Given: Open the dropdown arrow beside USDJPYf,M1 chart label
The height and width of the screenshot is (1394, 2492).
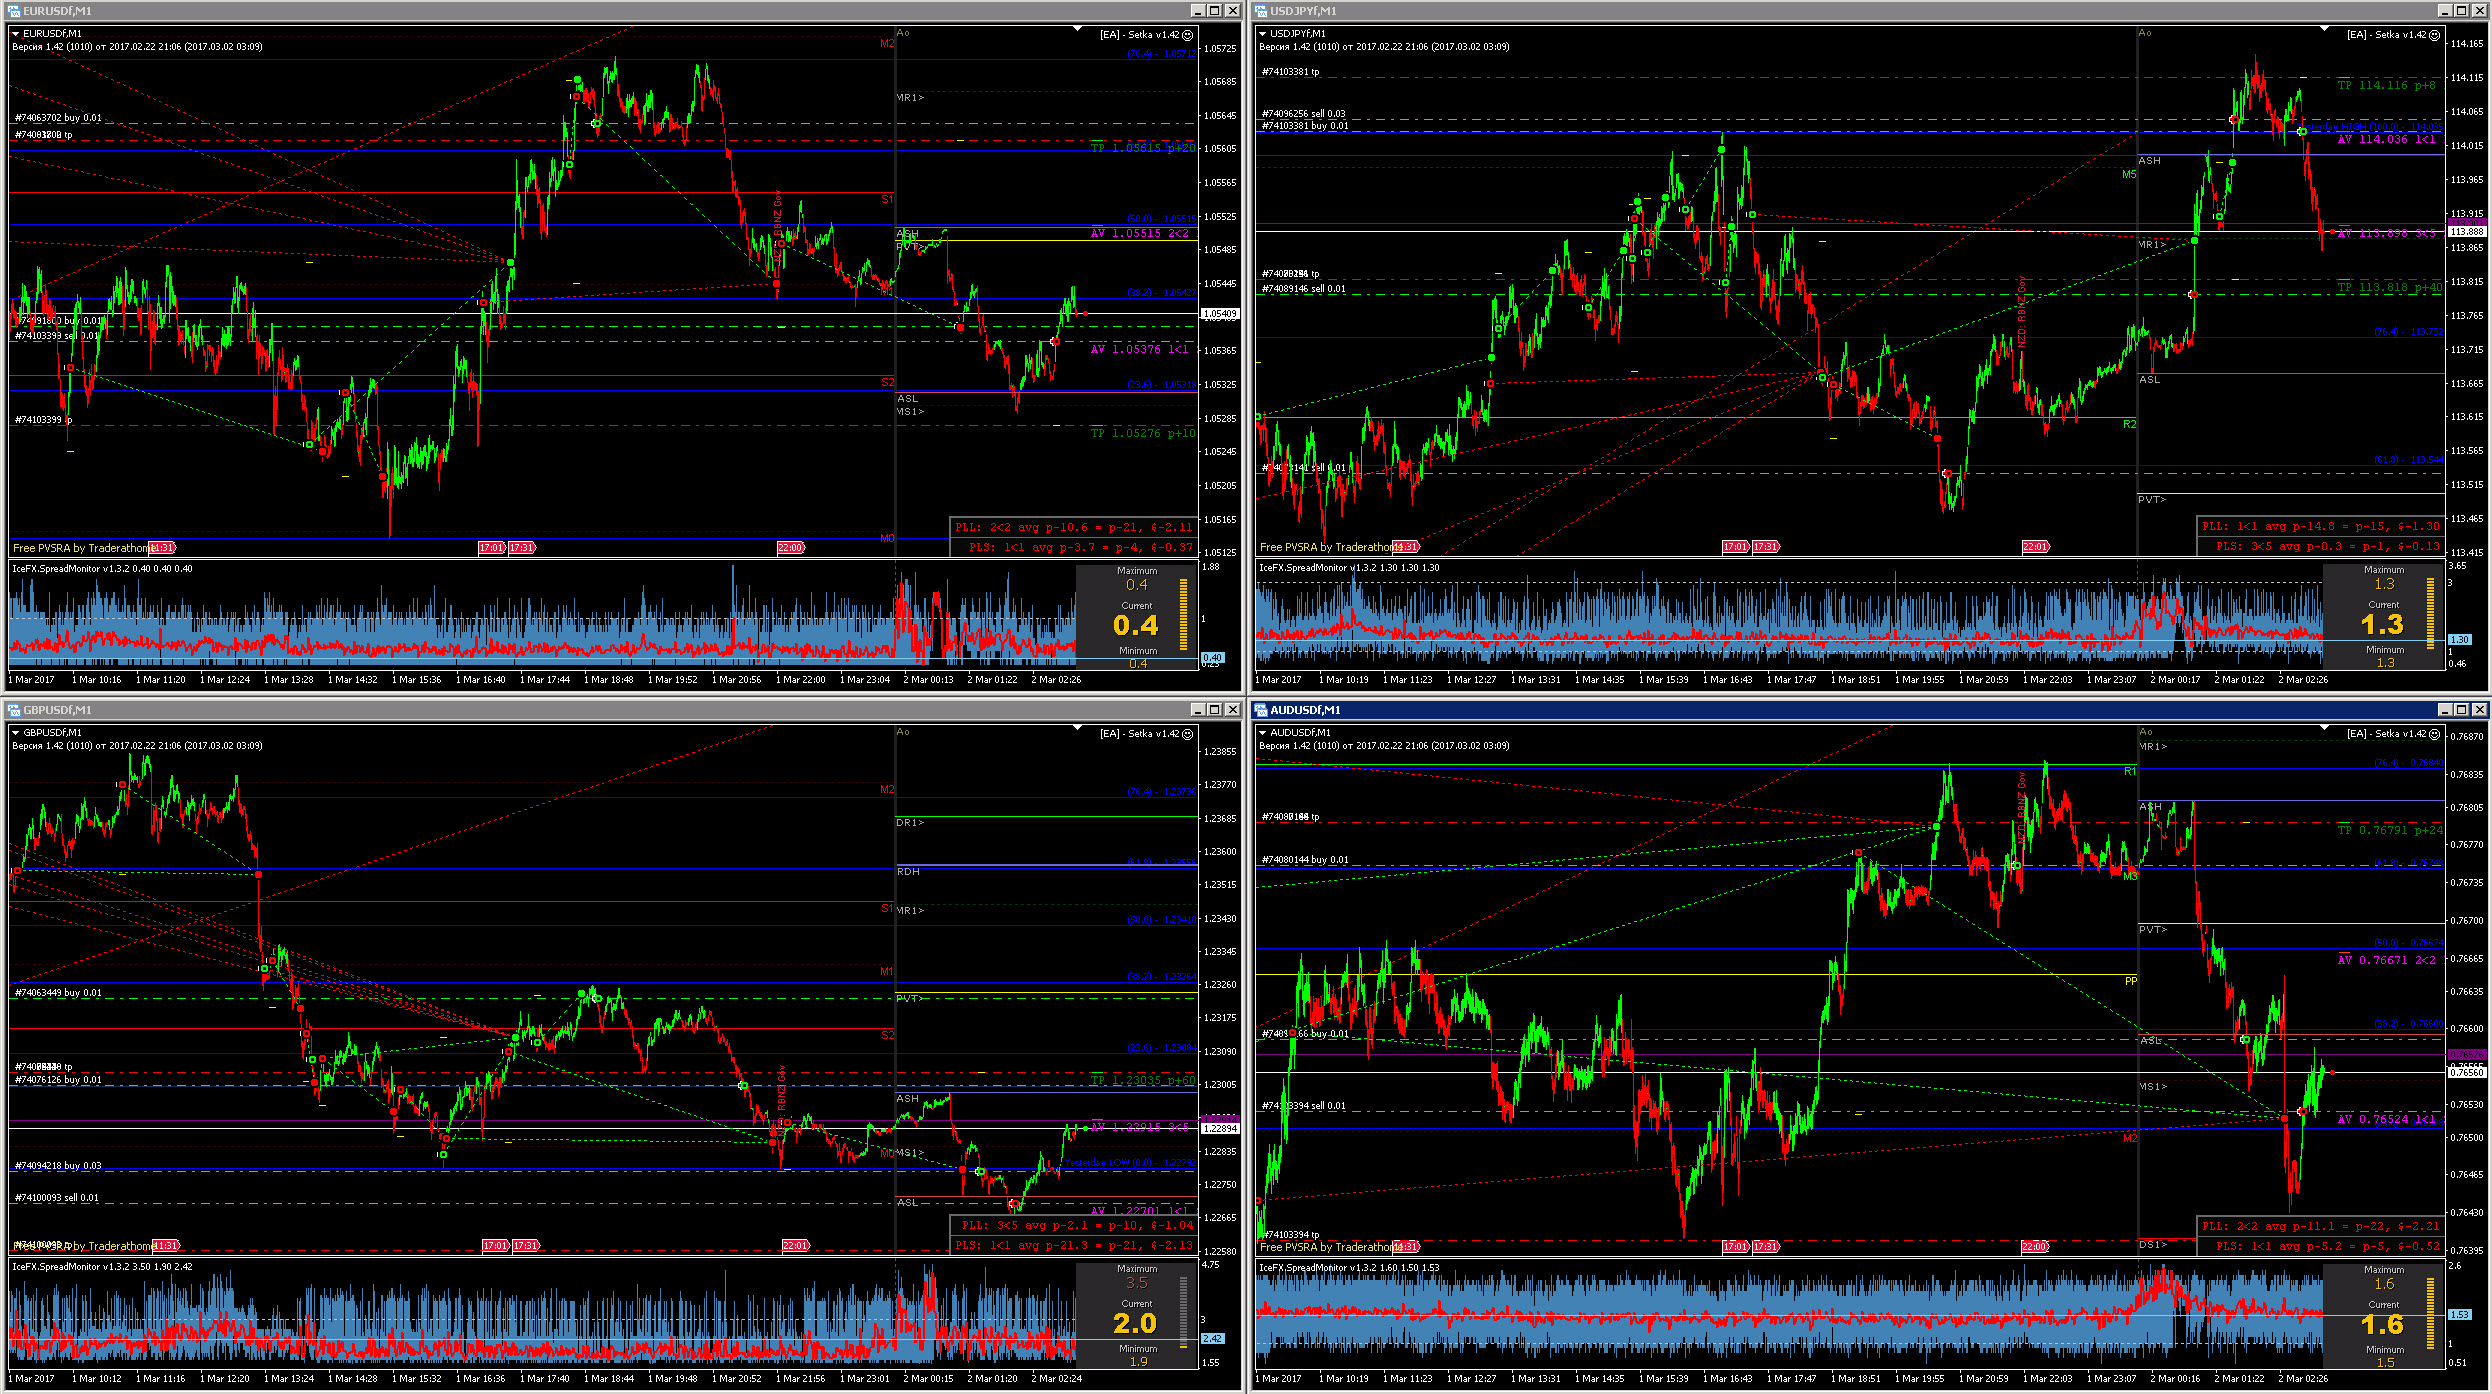Looking at the screenshot, I should (1263, 34).
